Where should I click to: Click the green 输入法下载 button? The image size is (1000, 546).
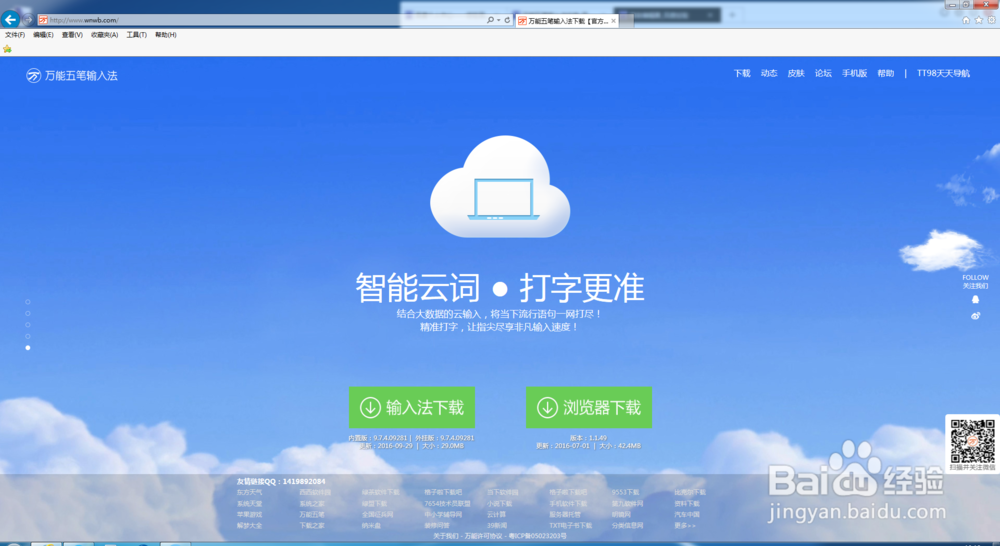(x=412, y=408)
